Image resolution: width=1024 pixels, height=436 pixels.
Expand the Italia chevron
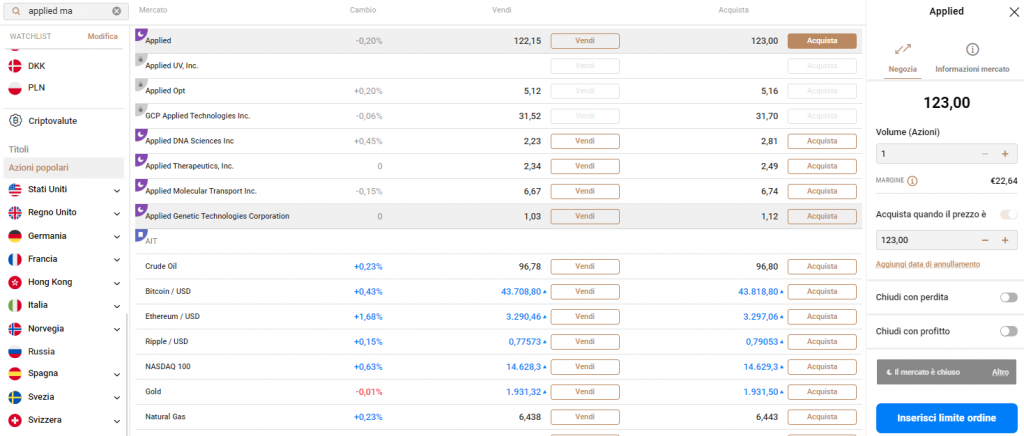pyautogui.click(x=117, y=305)
